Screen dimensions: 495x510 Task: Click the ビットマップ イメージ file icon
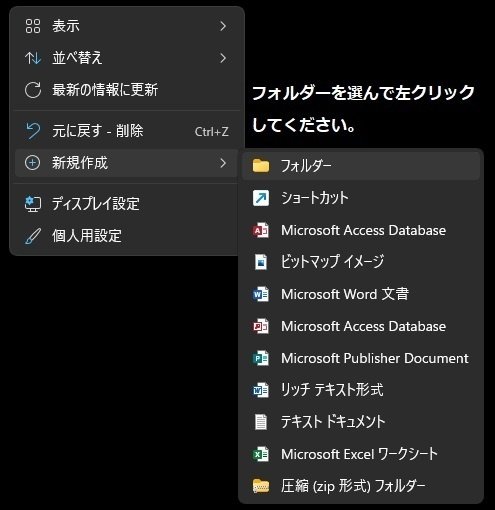tap(261, 262)
